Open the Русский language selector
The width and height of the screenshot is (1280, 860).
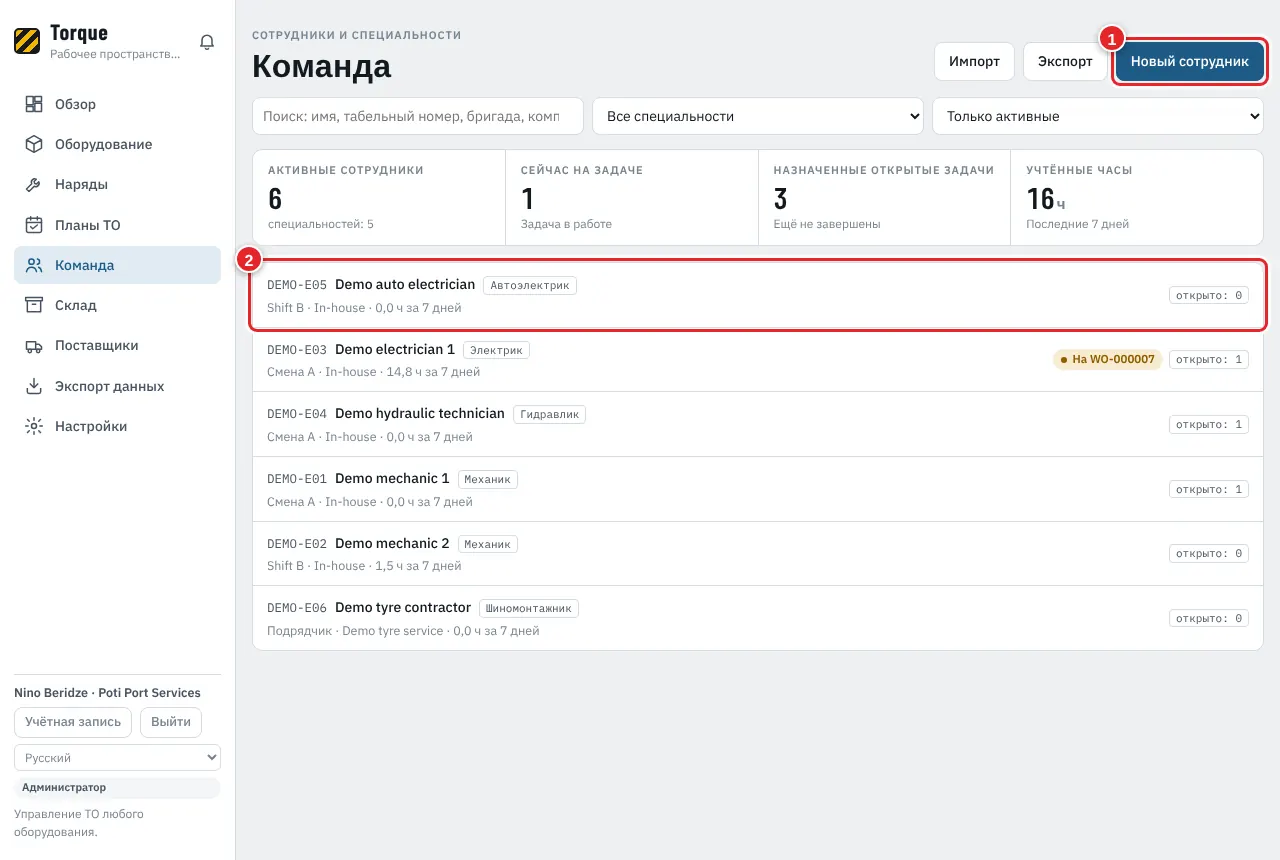click(x=117, y=758)
